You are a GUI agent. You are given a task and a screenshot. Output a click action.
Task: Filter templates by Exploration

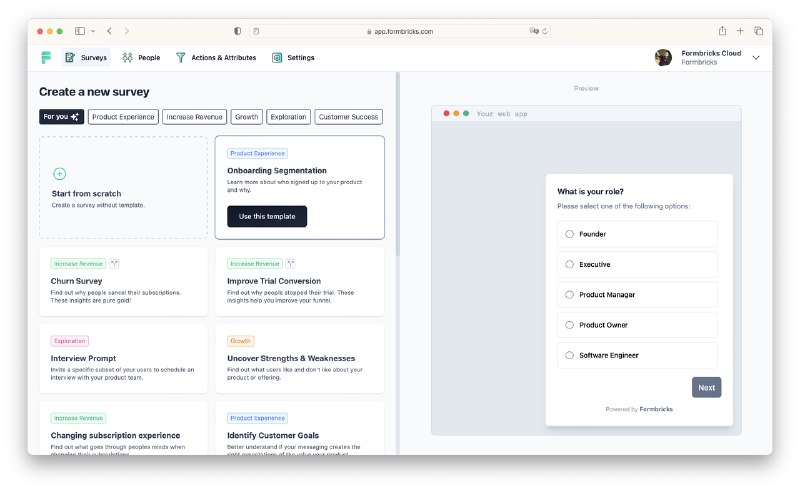[x=288, y=117]
